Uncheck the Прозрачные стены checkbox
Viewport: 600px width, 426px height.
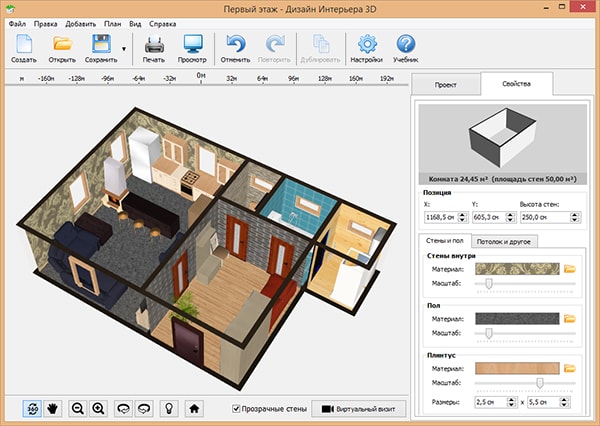click(x=236, y=408)
